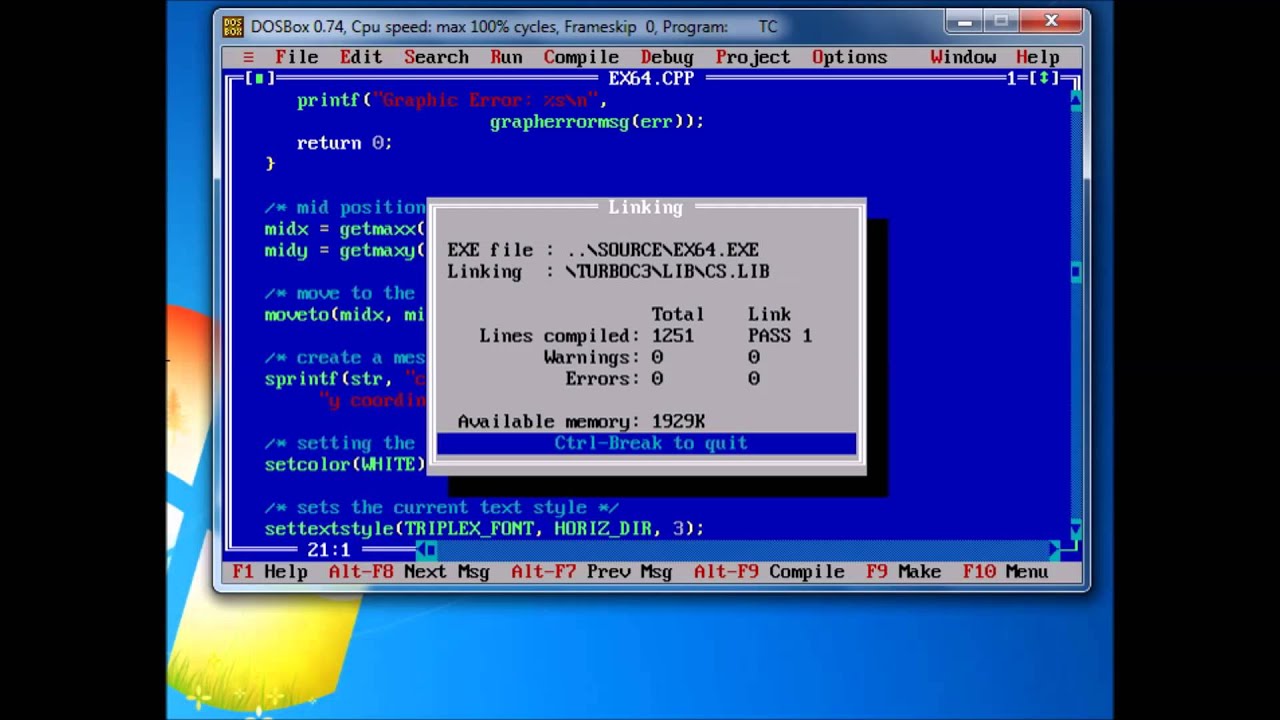Open the File menu
The image size is (1280, 720).
pyautogui.click(x=296, y=57)
